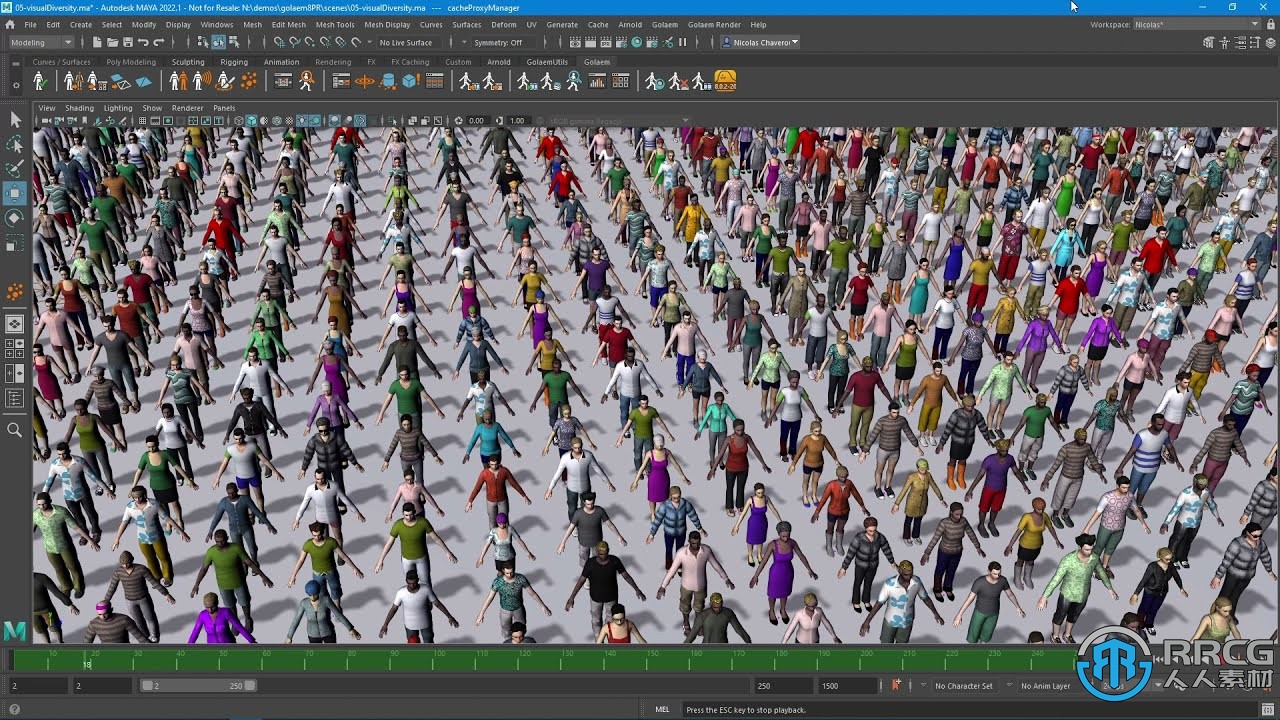Open the Workspace selector dropdown

point(1198,24)
